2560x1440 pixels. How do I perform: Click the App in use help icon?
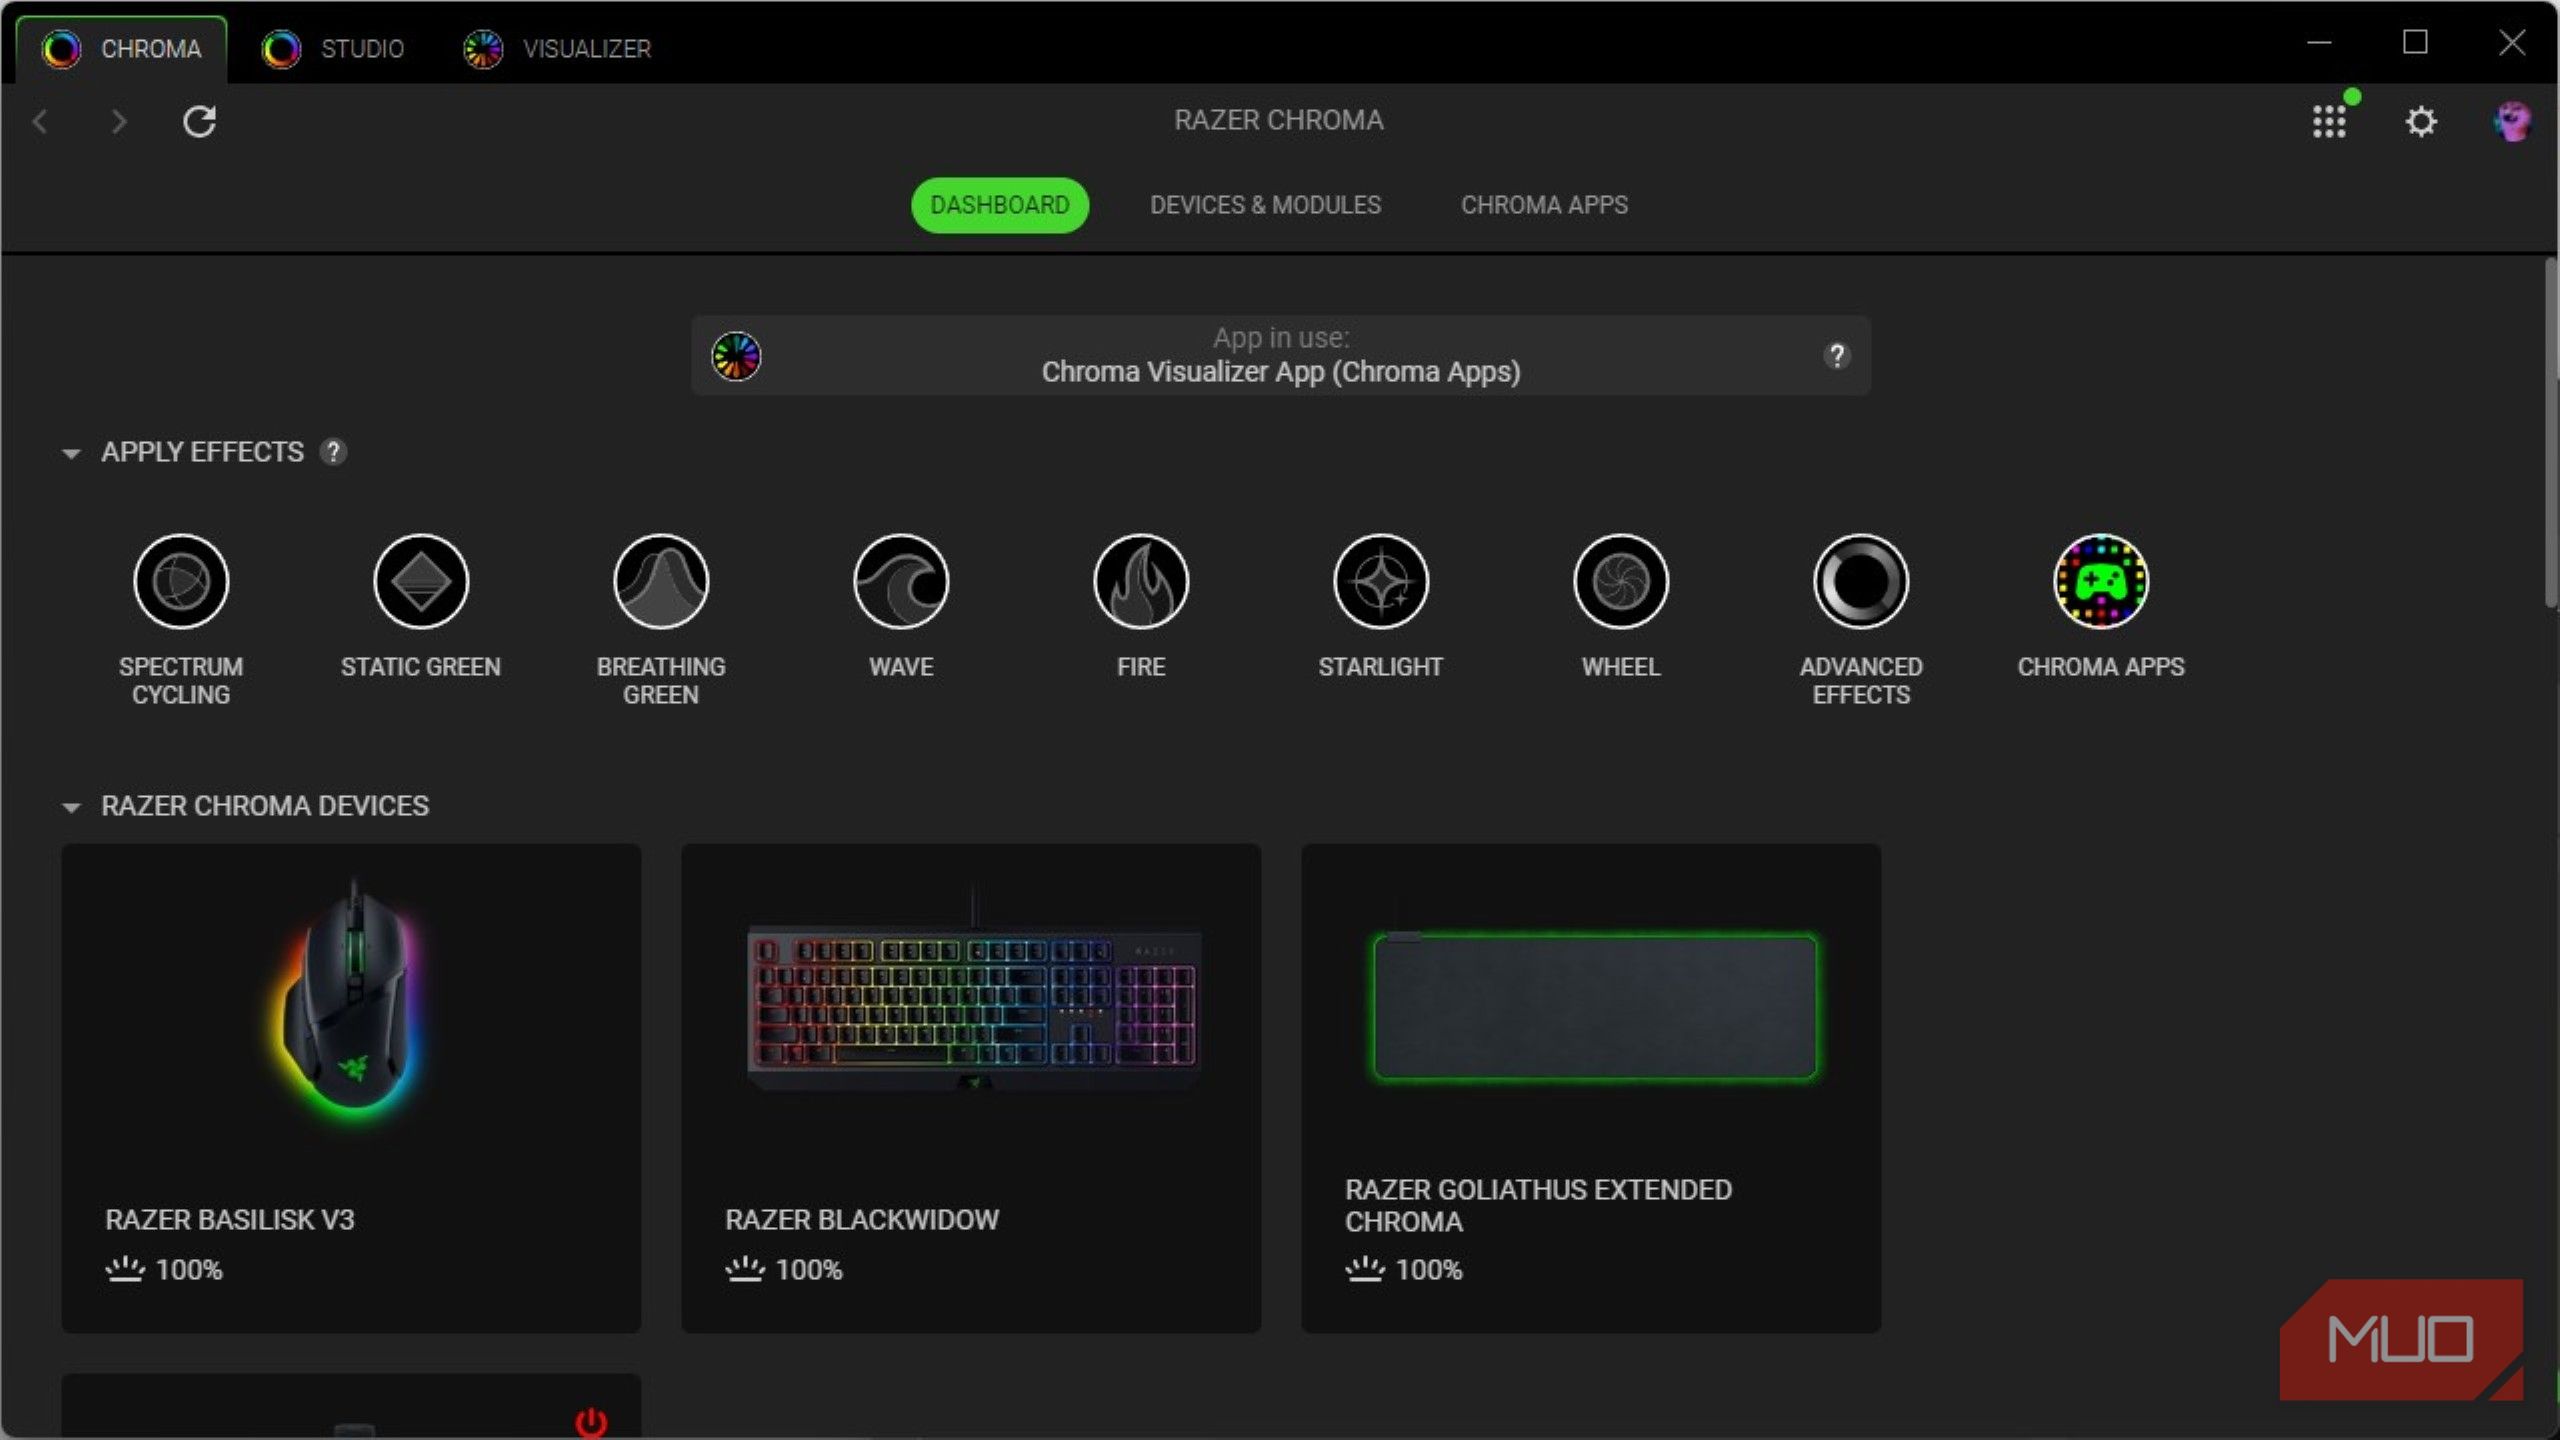[x=1836, y=356]
